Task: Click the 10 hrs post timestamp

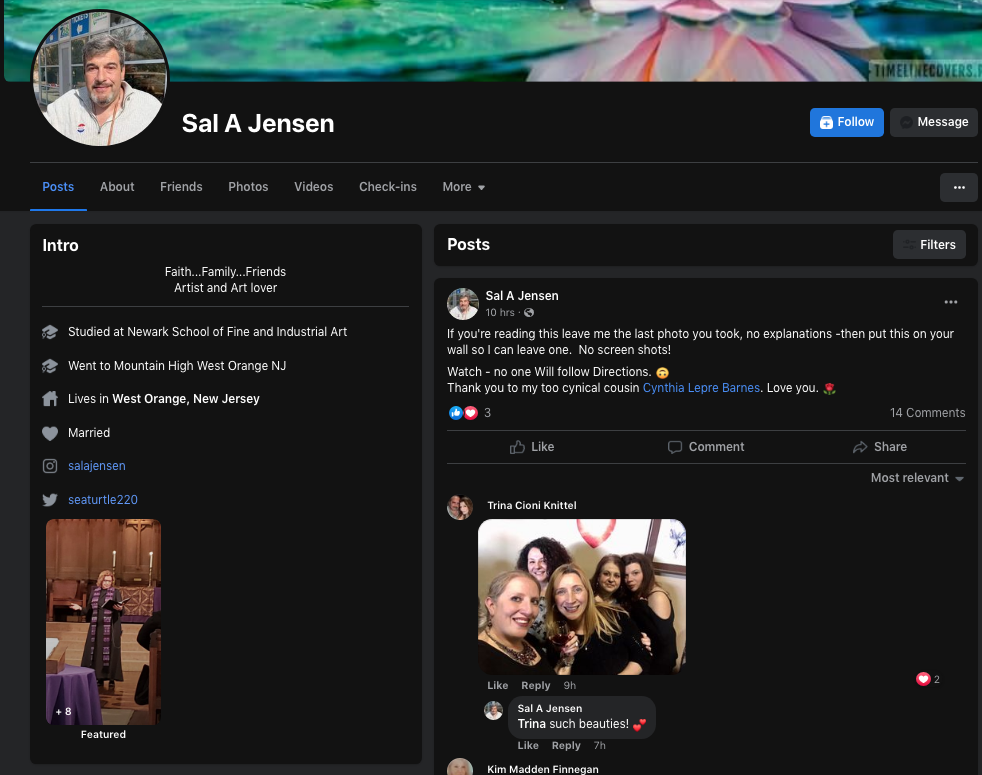Action: coord(500,313)
